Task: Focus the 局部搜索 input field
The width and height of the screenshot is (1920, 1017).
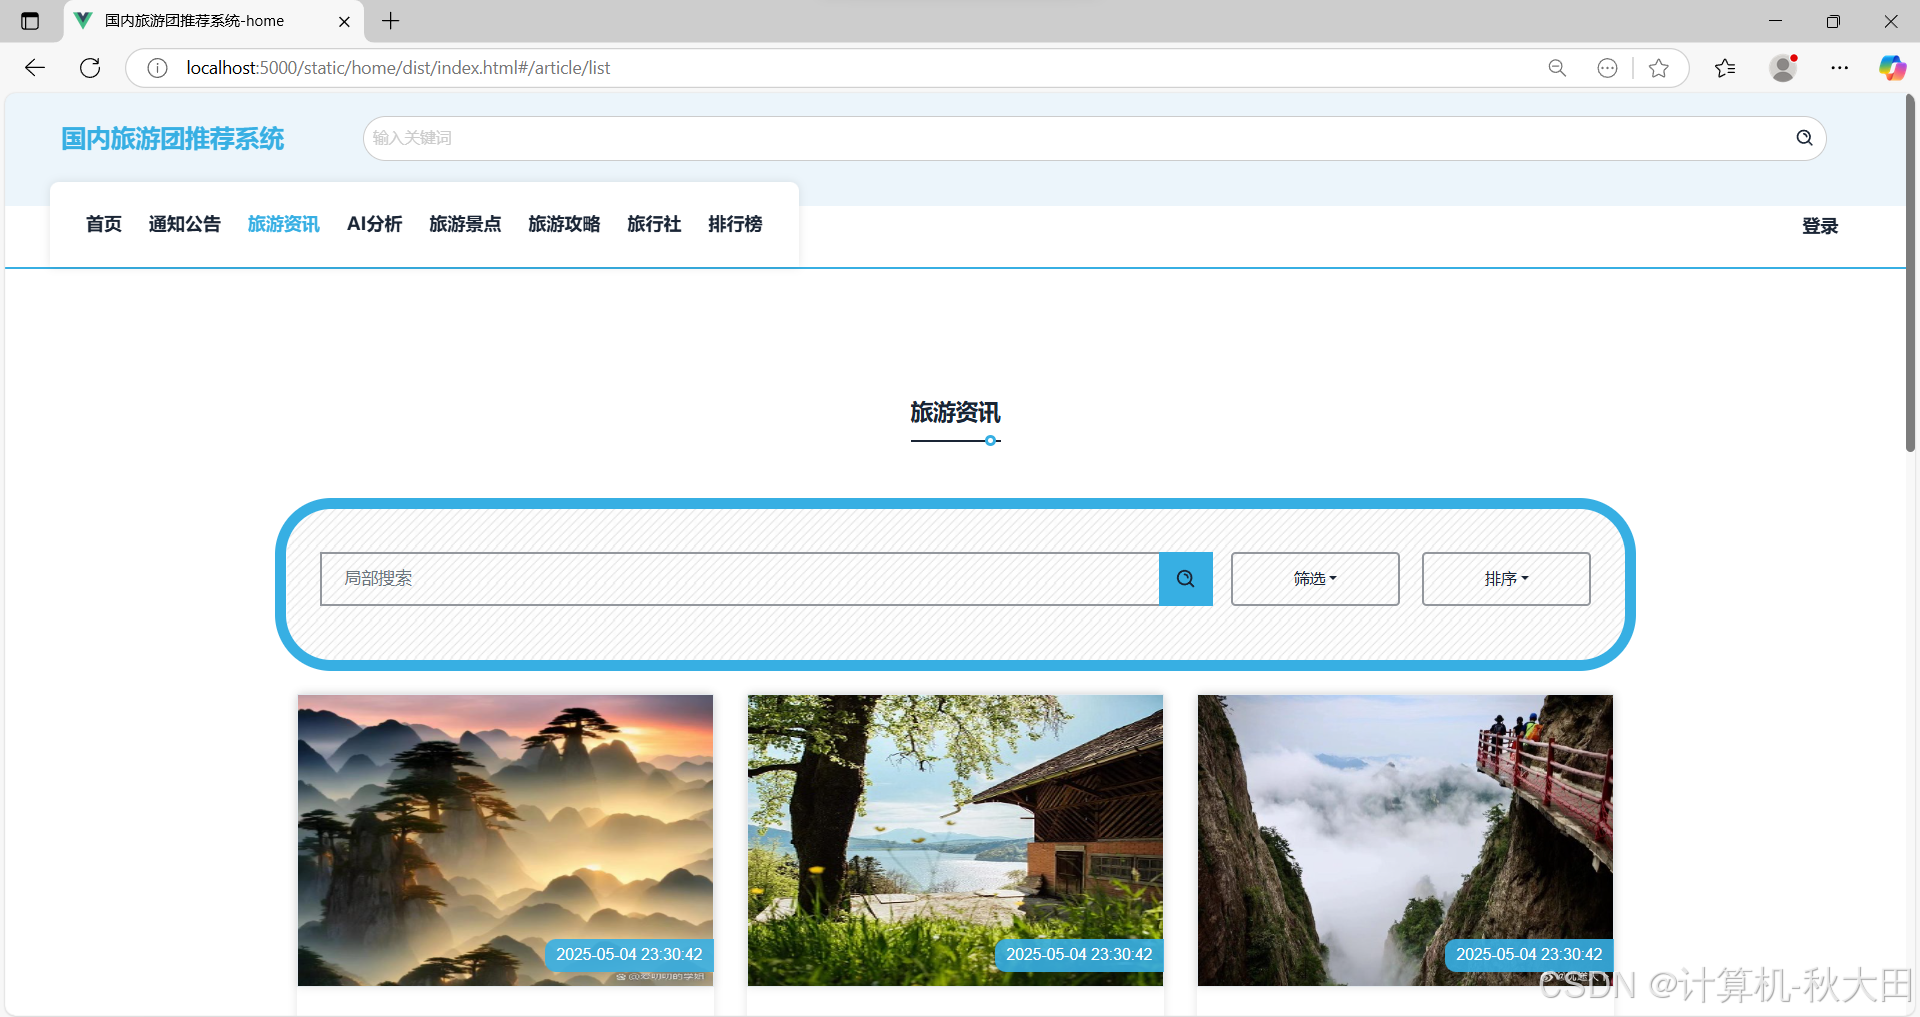Action: coord(740,579)
